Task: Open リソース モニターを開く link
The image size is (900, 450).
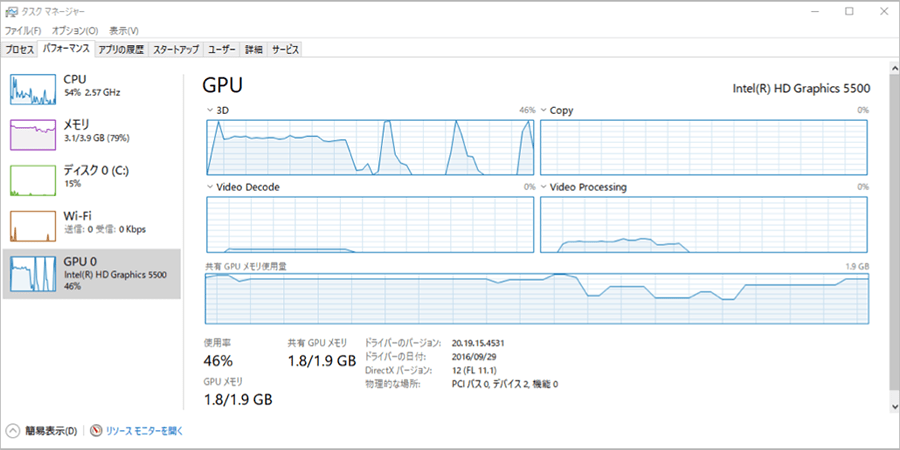Action: (144, 430)
